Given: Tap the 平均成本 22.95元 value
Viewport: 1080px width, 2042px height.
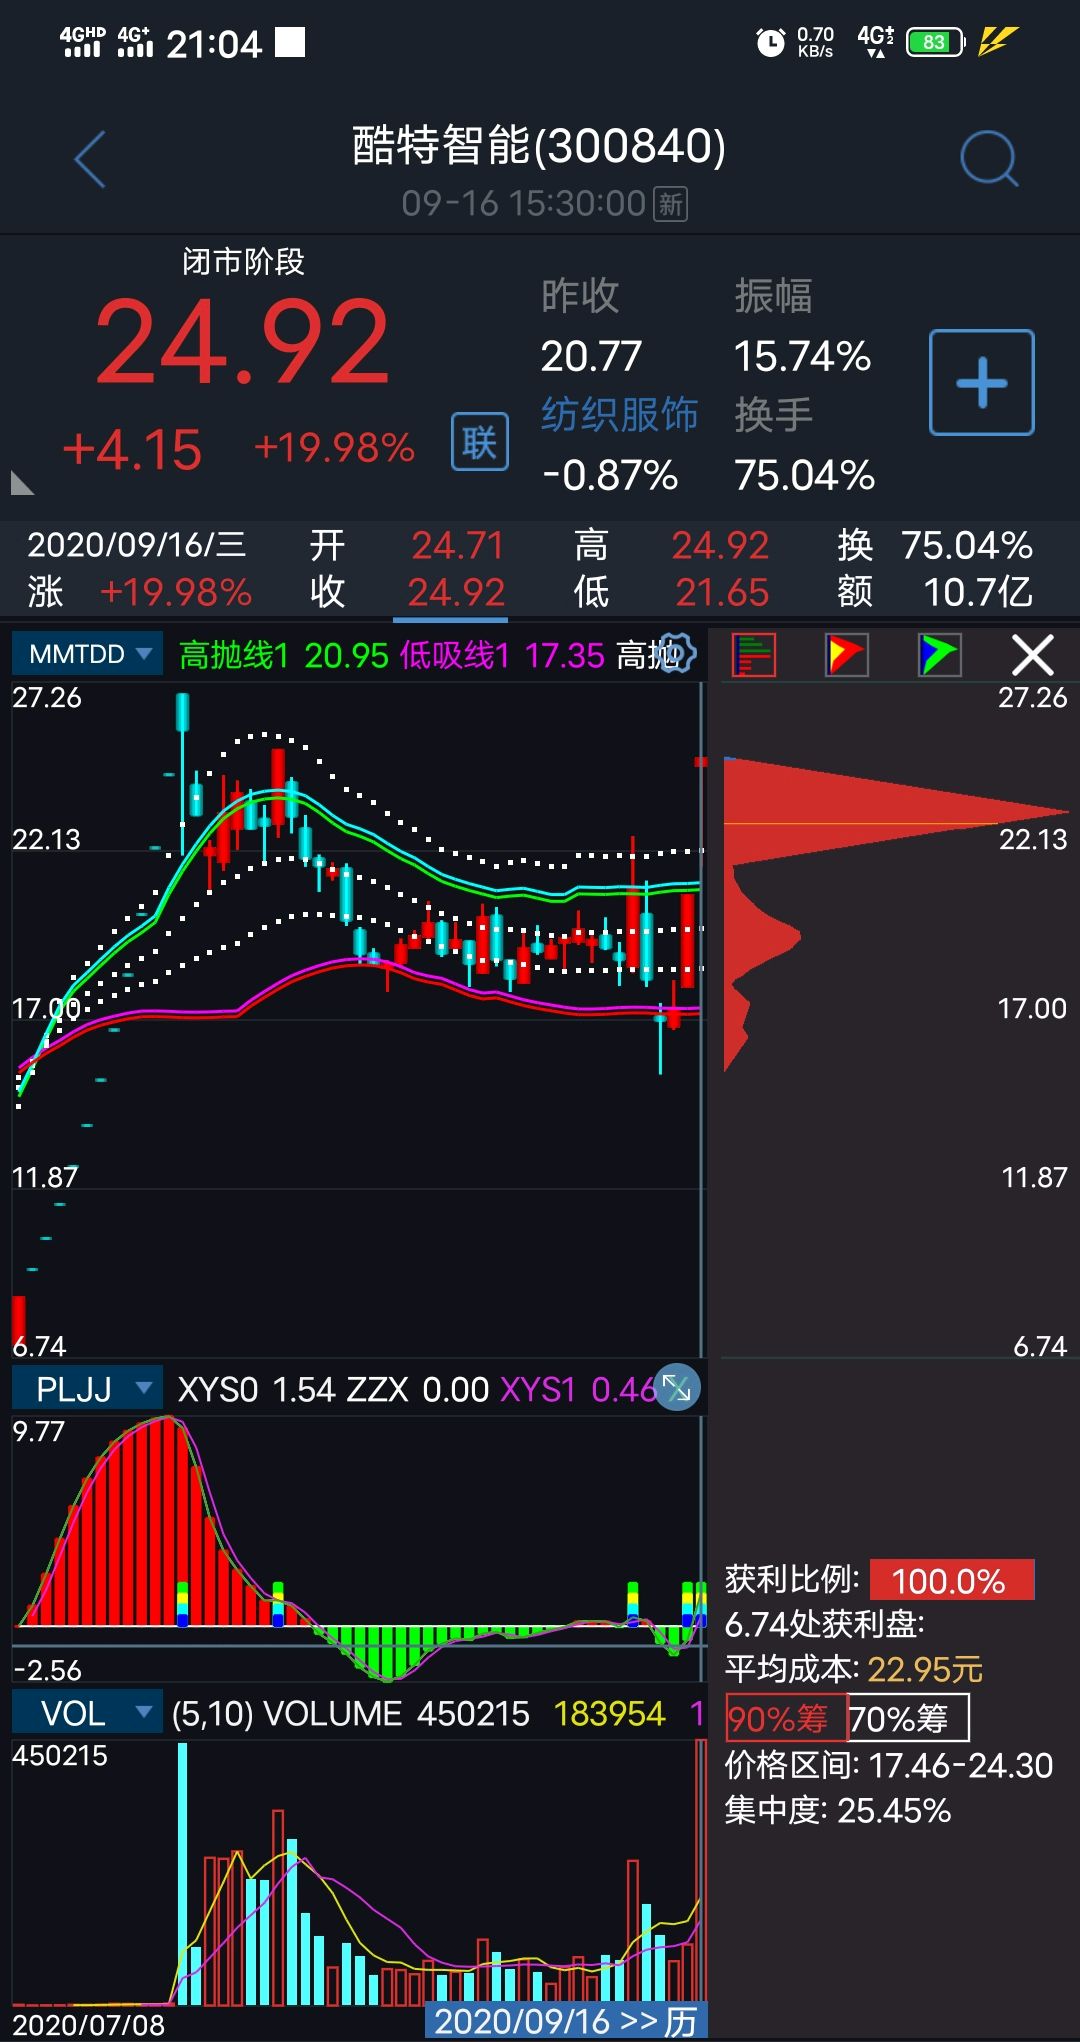Looking at the screenshot, I should point(925,1669).
